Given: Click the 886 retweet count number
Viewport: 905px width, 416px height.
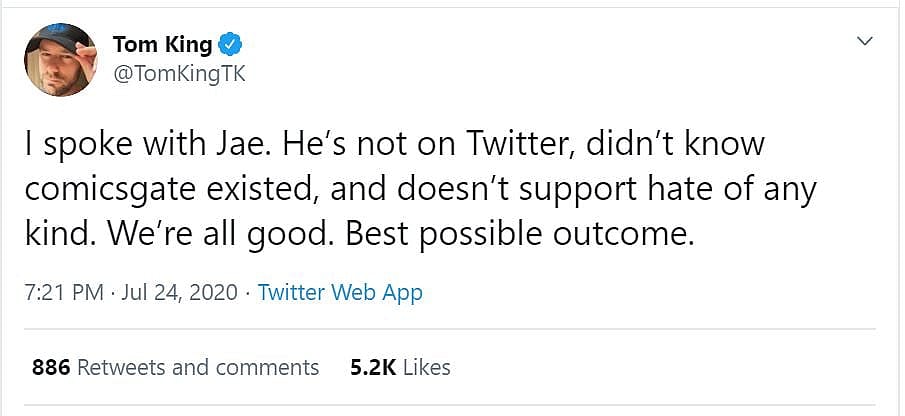Looking at the screenshot, I should click(x=51, y=367).
